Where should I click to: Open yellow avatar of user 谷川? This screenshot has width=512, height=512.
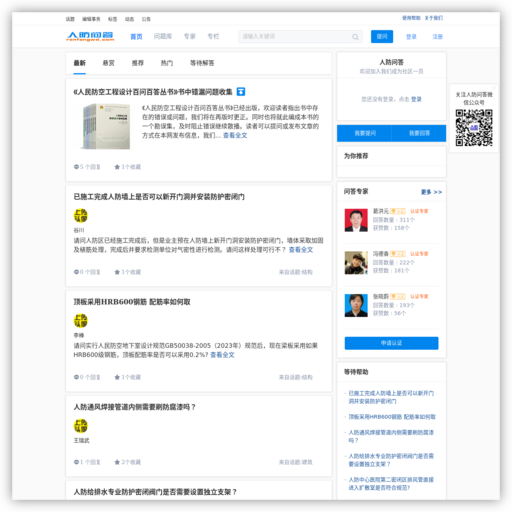81,215
